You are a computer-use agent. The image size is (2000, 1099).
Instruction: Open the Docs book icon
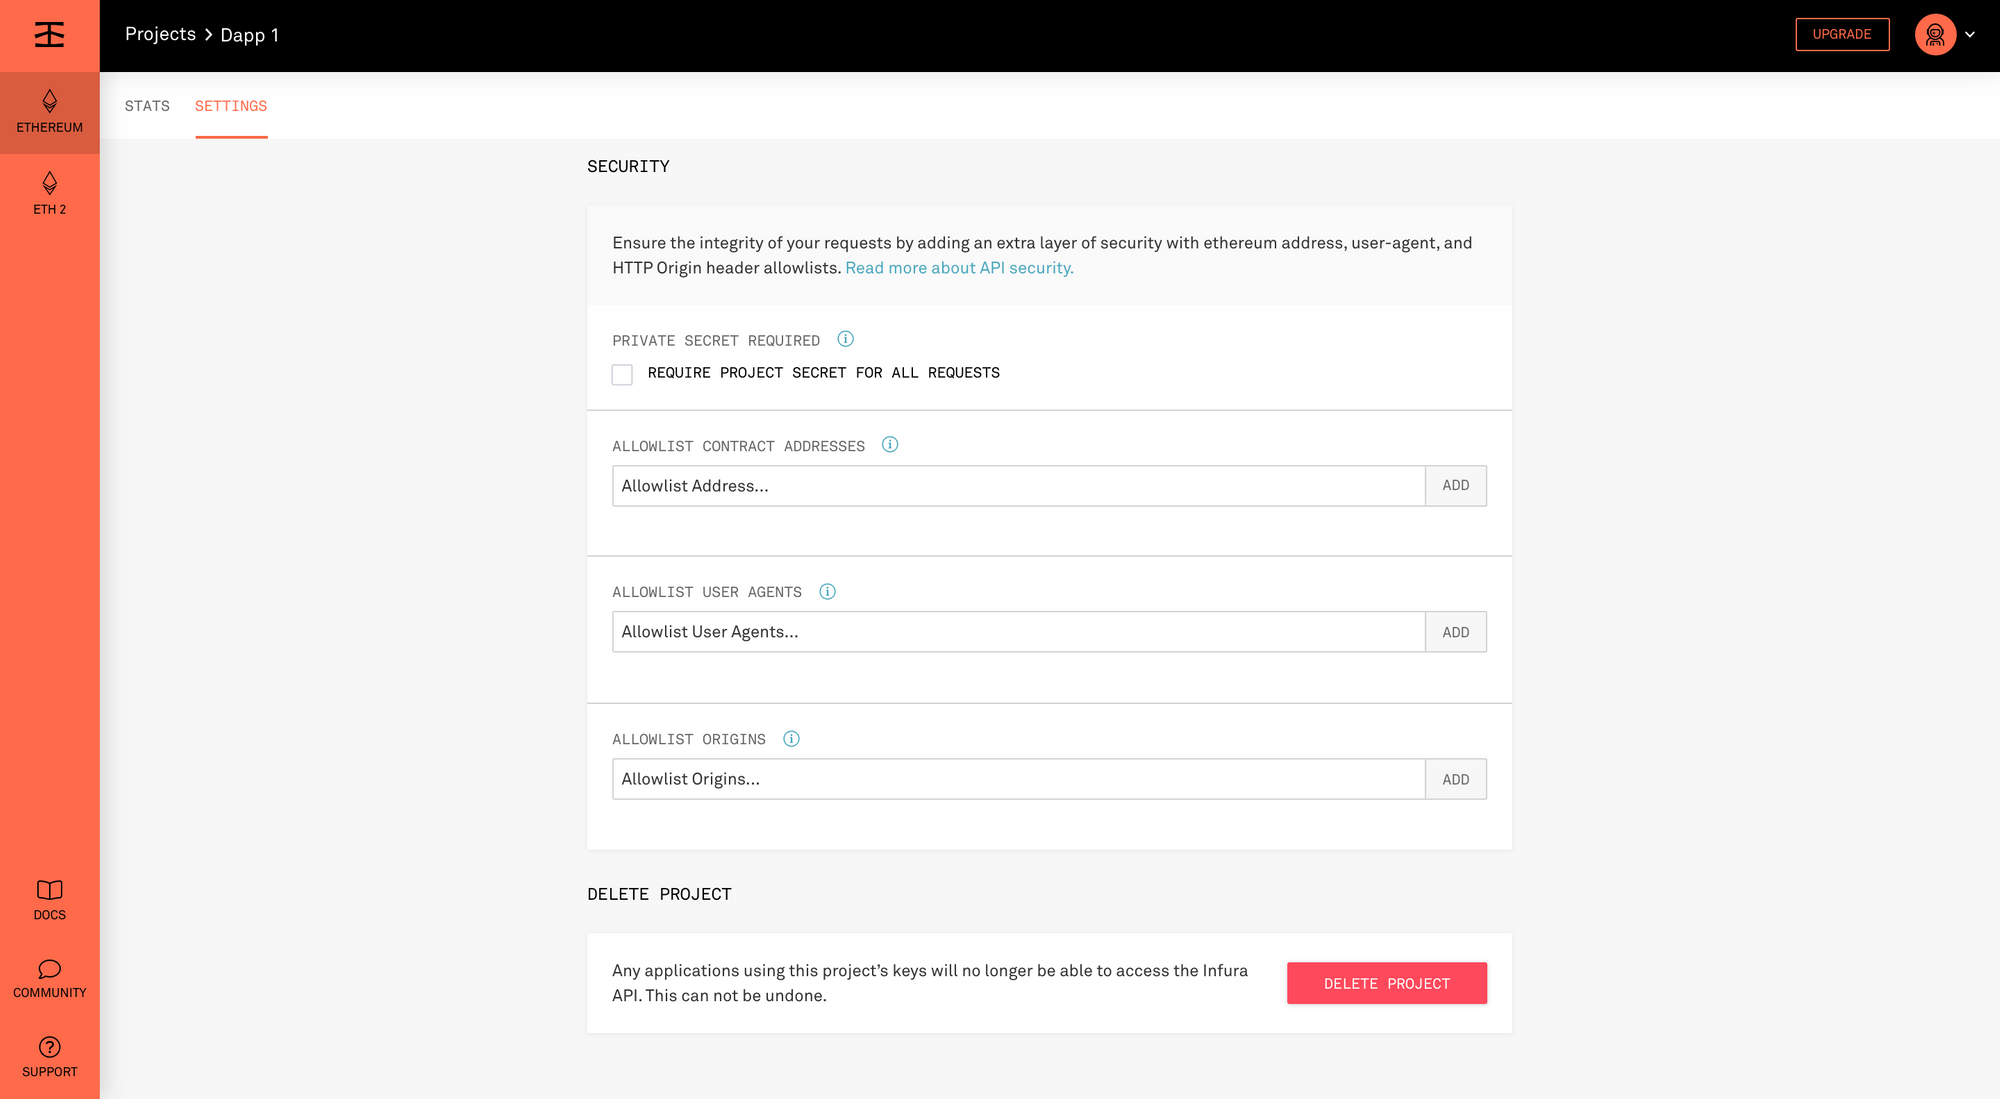click(49, 890)
